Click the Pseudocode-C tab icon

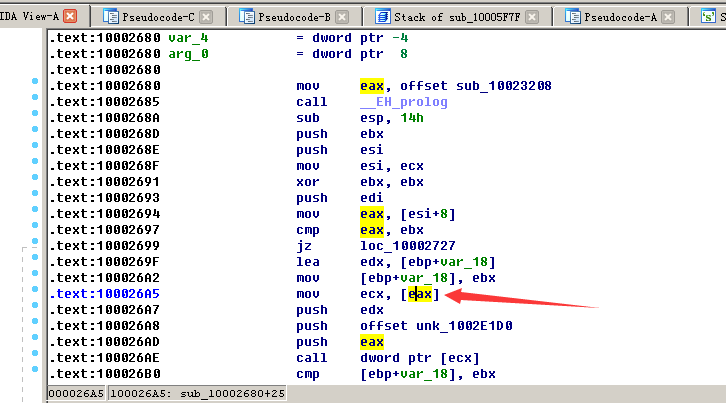pyautogui.click(x=110, y=17)
